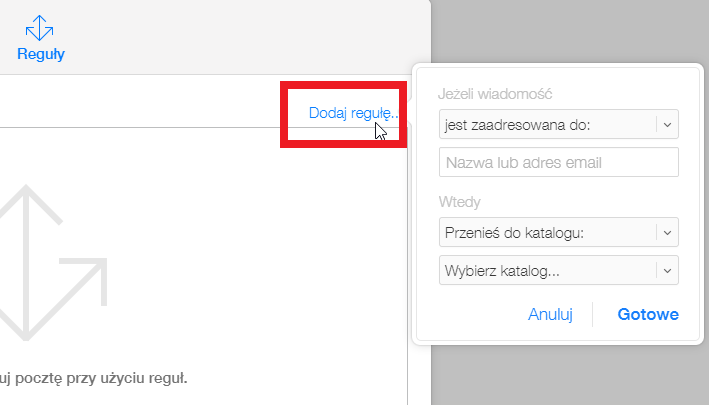Focus the 'Nazwa lub adres email' field

click(558, 162)
